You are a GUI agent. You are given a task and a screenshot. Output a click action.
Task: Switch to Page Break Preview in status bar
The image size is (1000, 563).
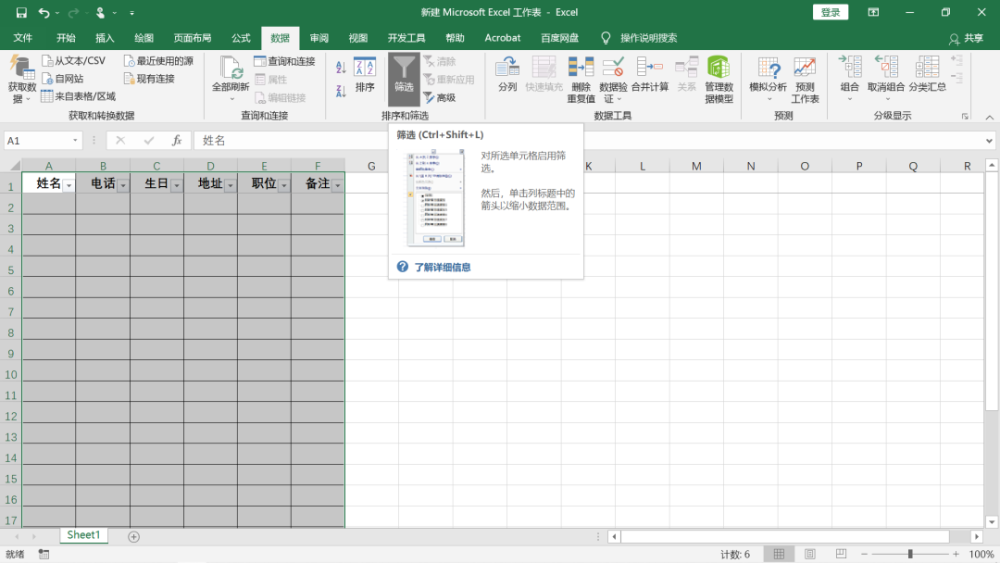(x=841, y=554)
